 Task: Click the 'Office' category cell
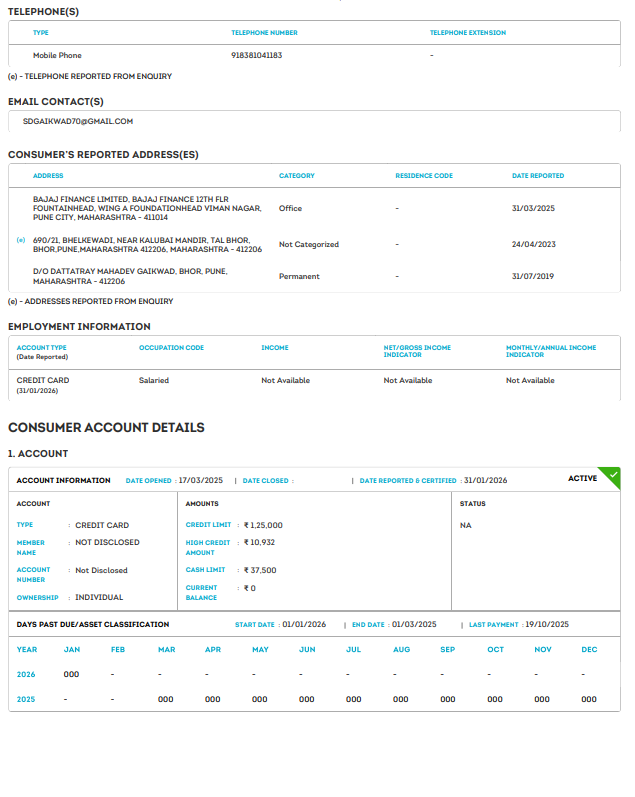pyautogui.click(x=290, y=208)
